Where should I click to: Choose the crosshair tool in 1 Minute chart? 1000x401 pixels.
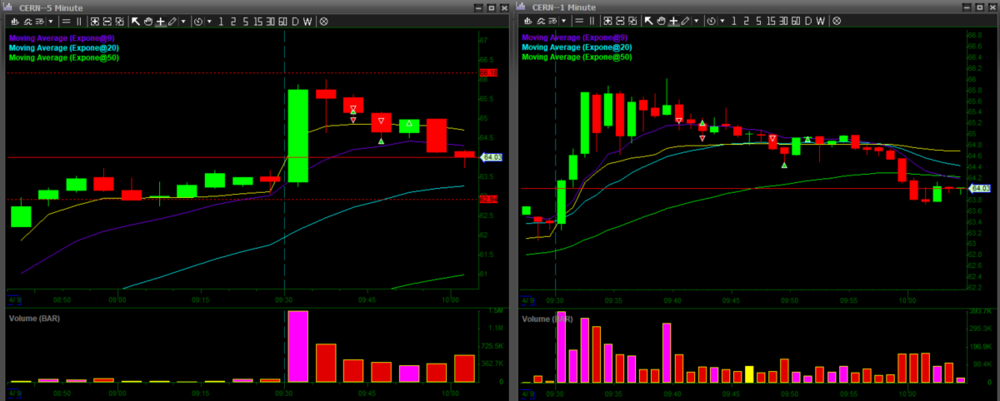click(x=674, y=21)
